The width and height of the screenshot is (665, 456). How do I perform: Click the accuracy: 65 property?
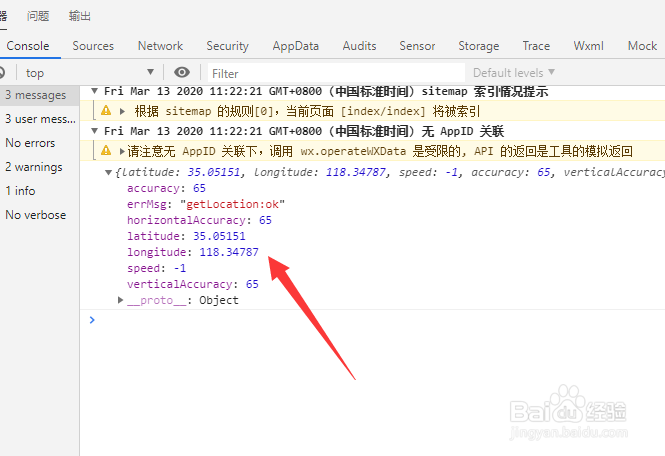pyautogui.click(x=166, y=188)
